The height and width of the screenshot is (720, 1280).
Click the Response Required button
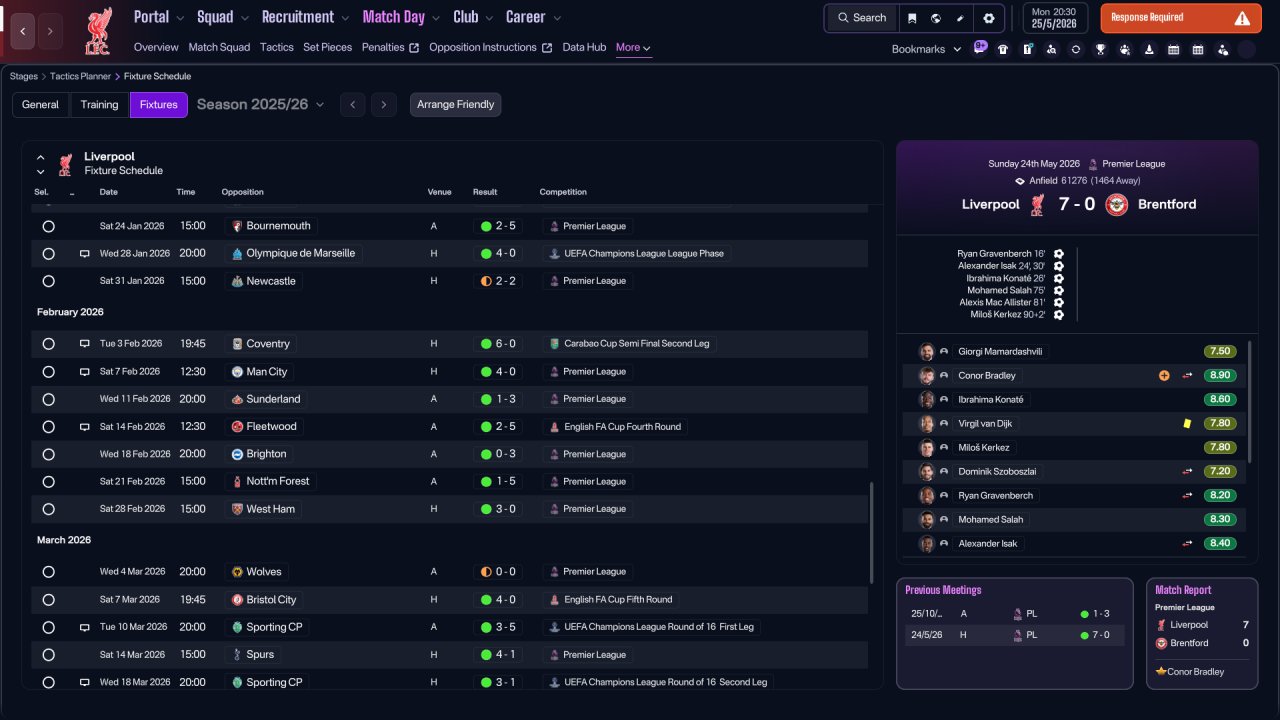point(1181,18)
